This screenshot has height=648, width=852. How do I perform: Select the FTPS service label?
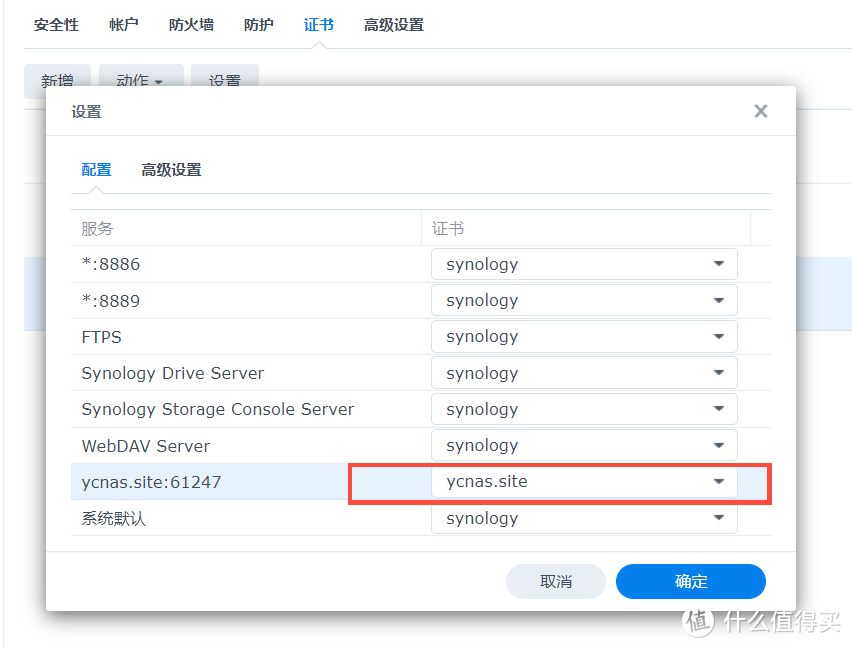(102, 337)
